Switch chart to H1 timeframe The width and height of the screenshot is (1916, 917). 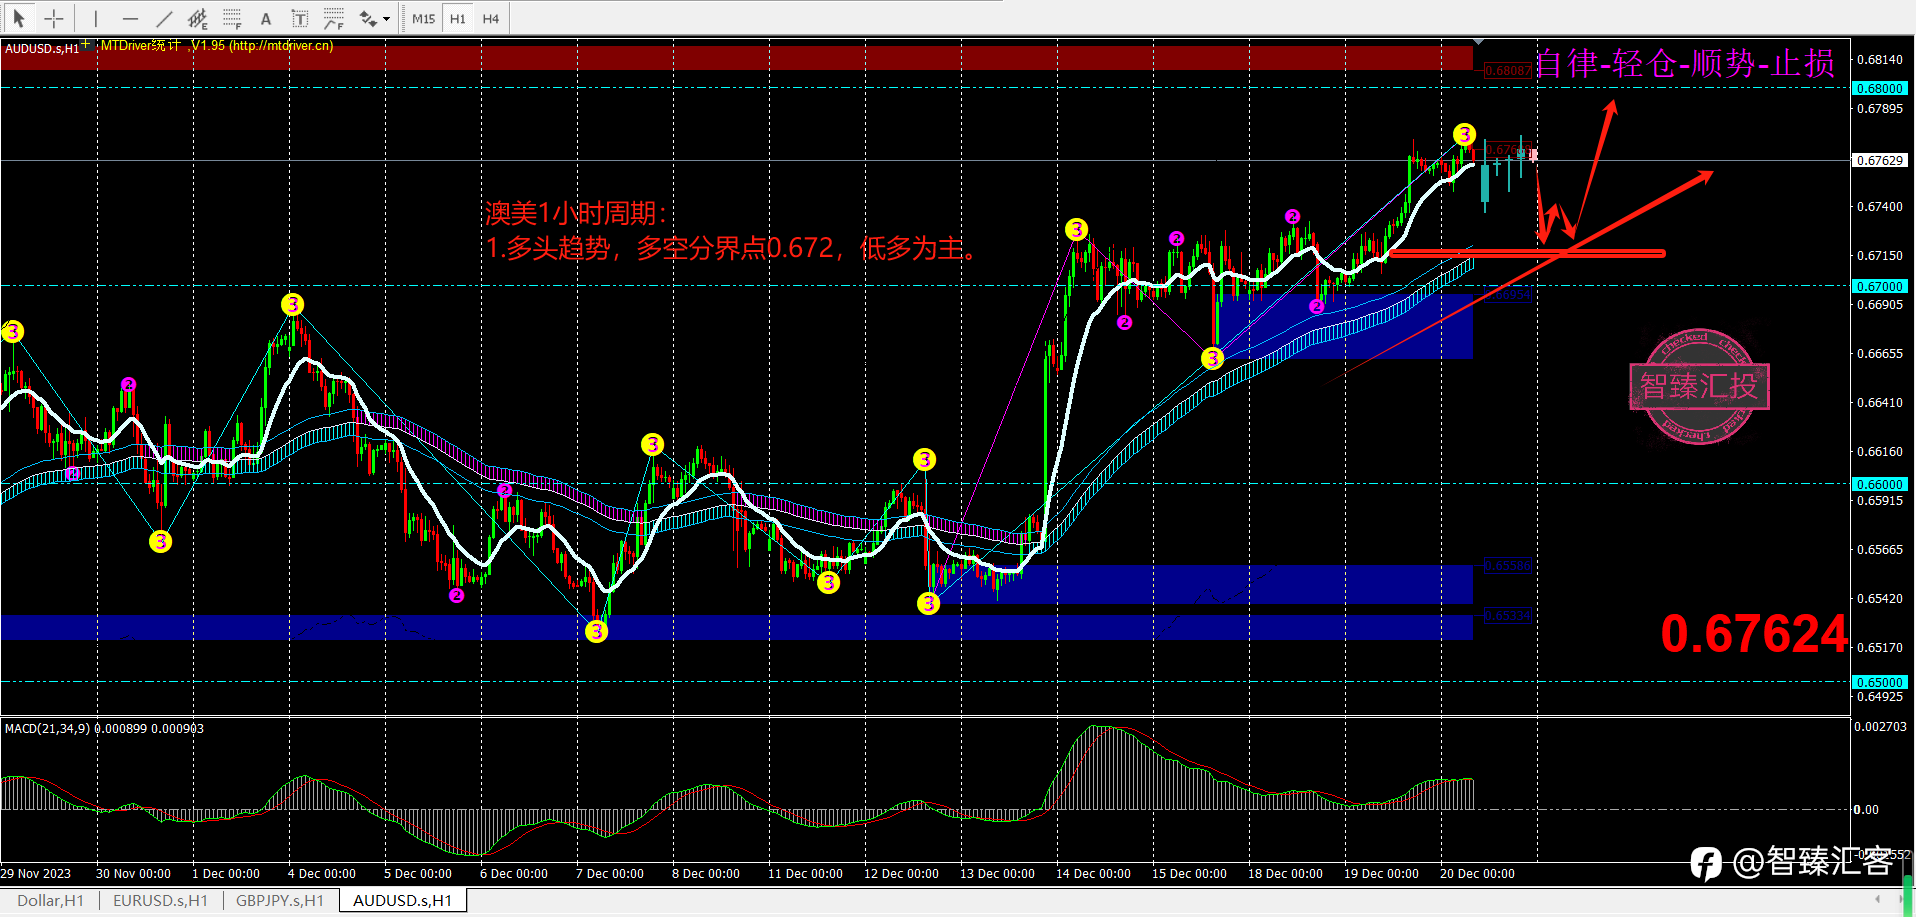tap(458, 18)
